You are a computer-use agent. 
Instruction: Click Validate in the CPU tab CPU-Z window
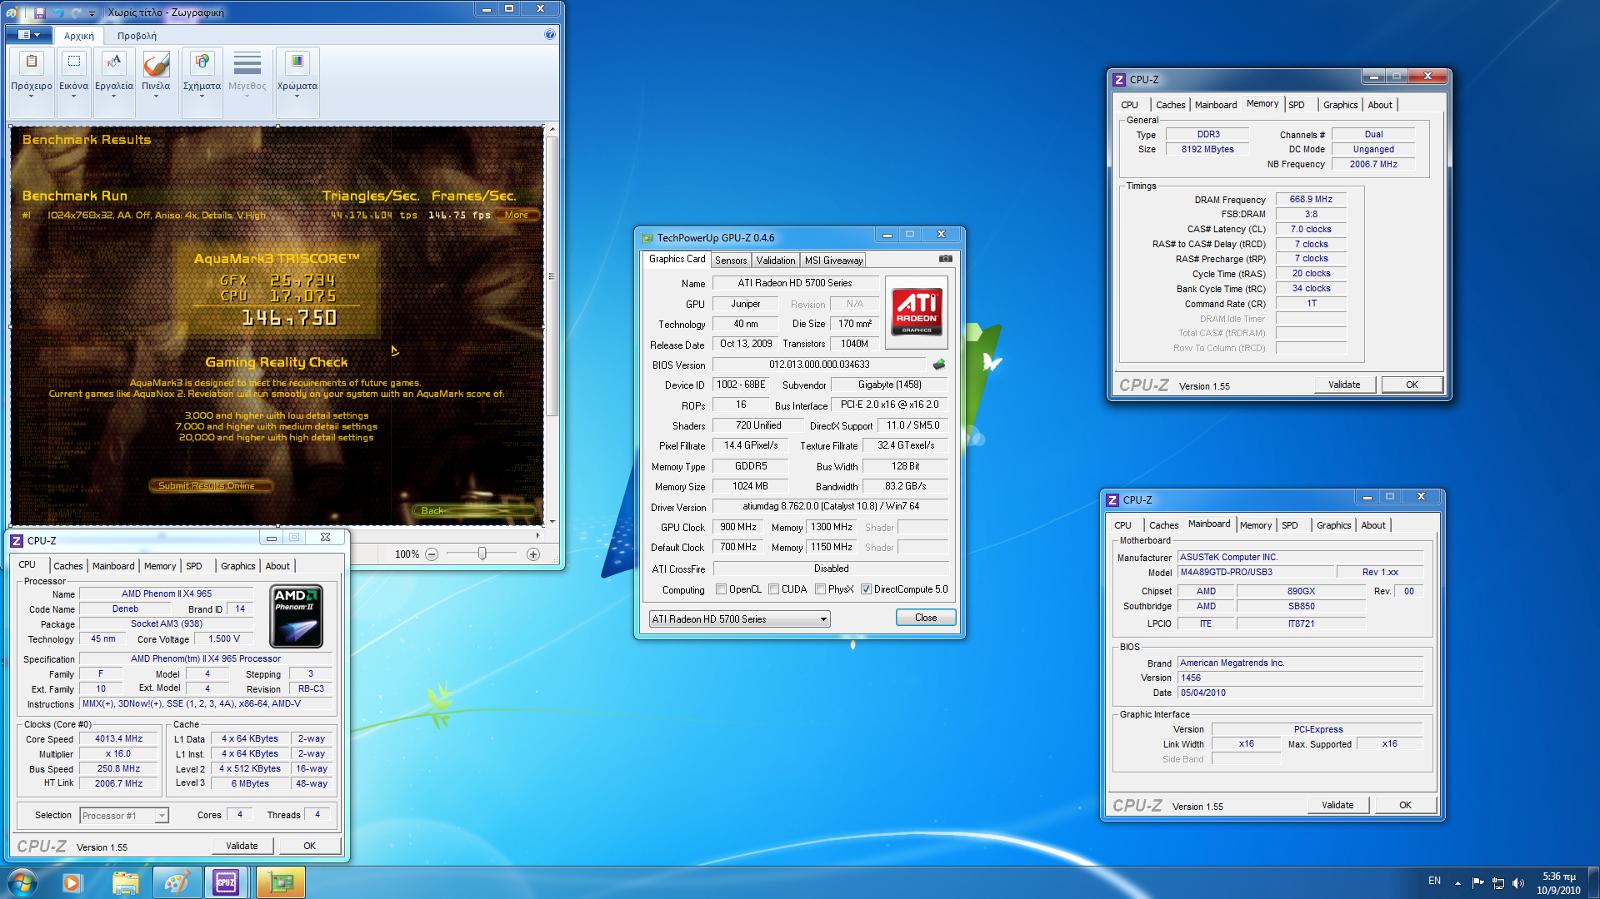pos(241,846)
